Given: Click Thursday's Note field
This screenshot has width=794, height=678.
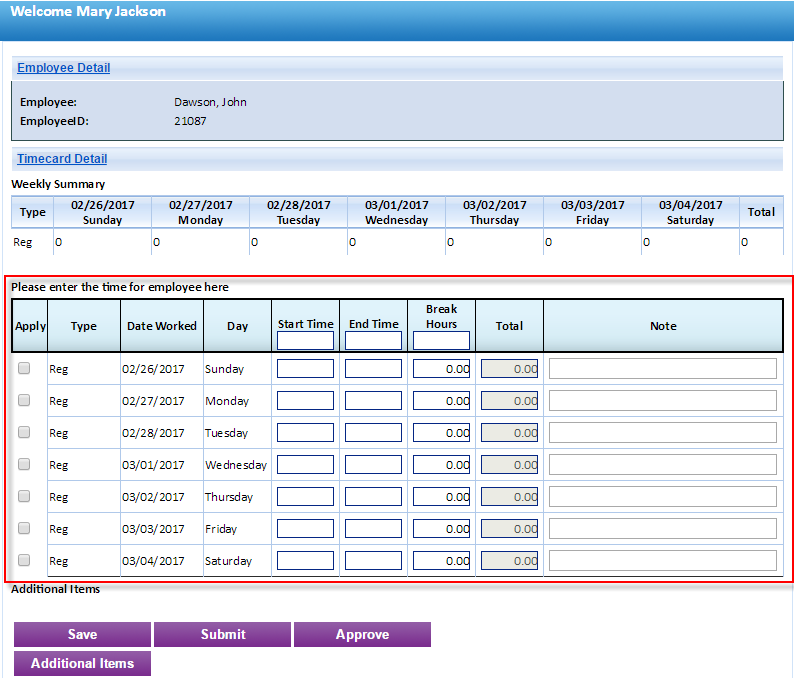Looking at the screenshot, I should click(663, 497).
